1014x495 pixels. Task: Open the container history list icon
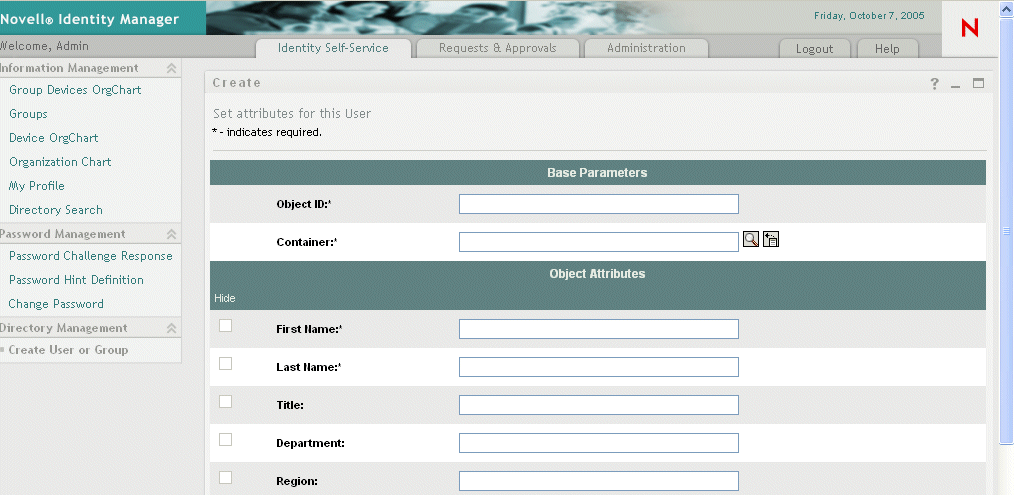[770, 239]
